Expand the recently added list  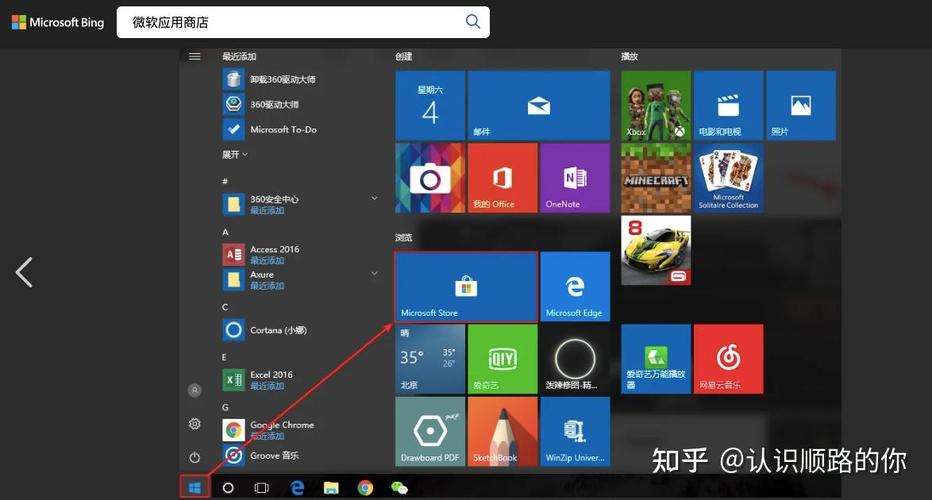tap(235, 155)
